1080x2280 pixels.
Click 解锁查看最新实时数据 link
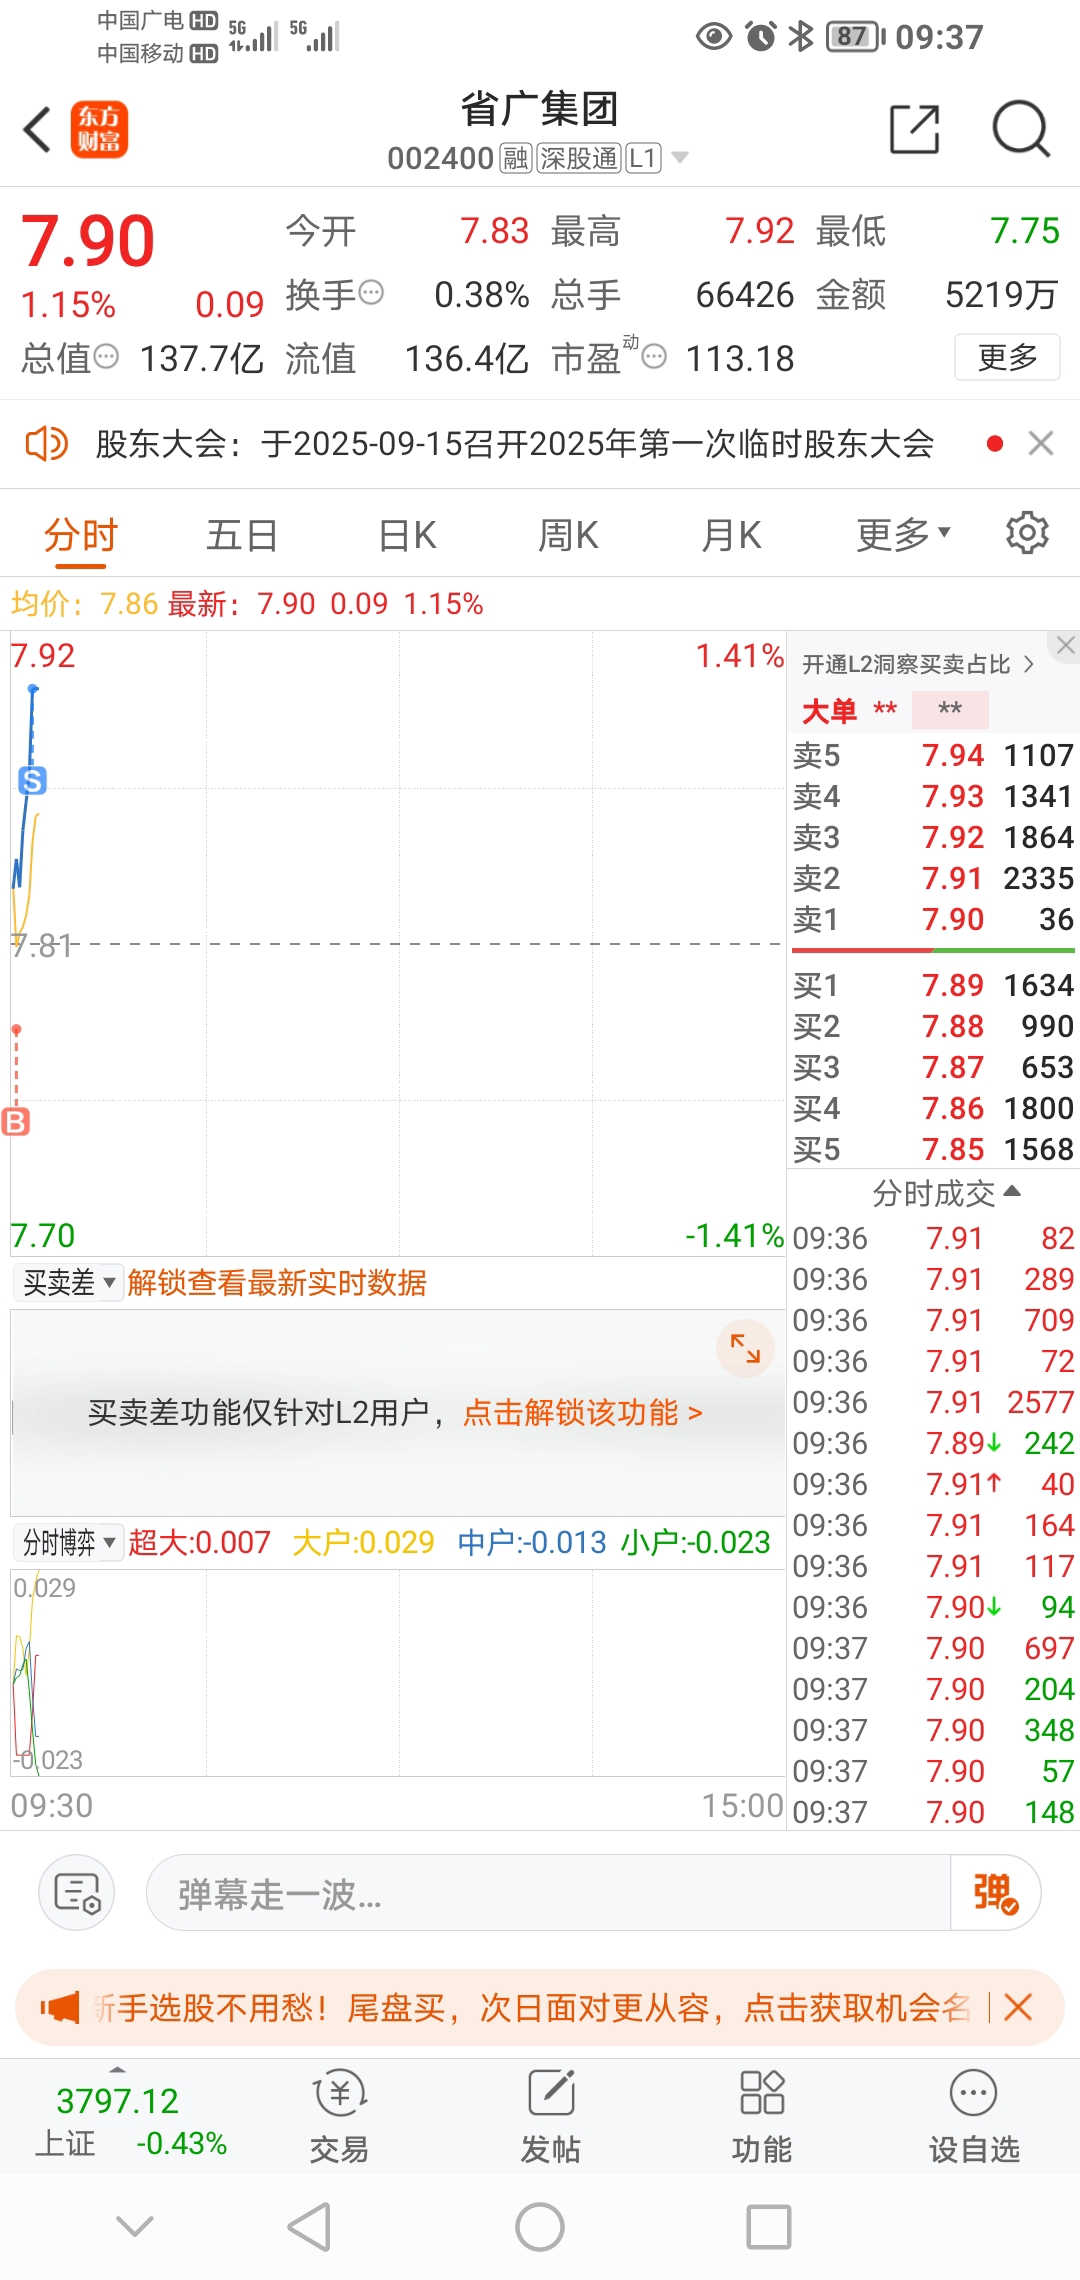(277, 1282)
